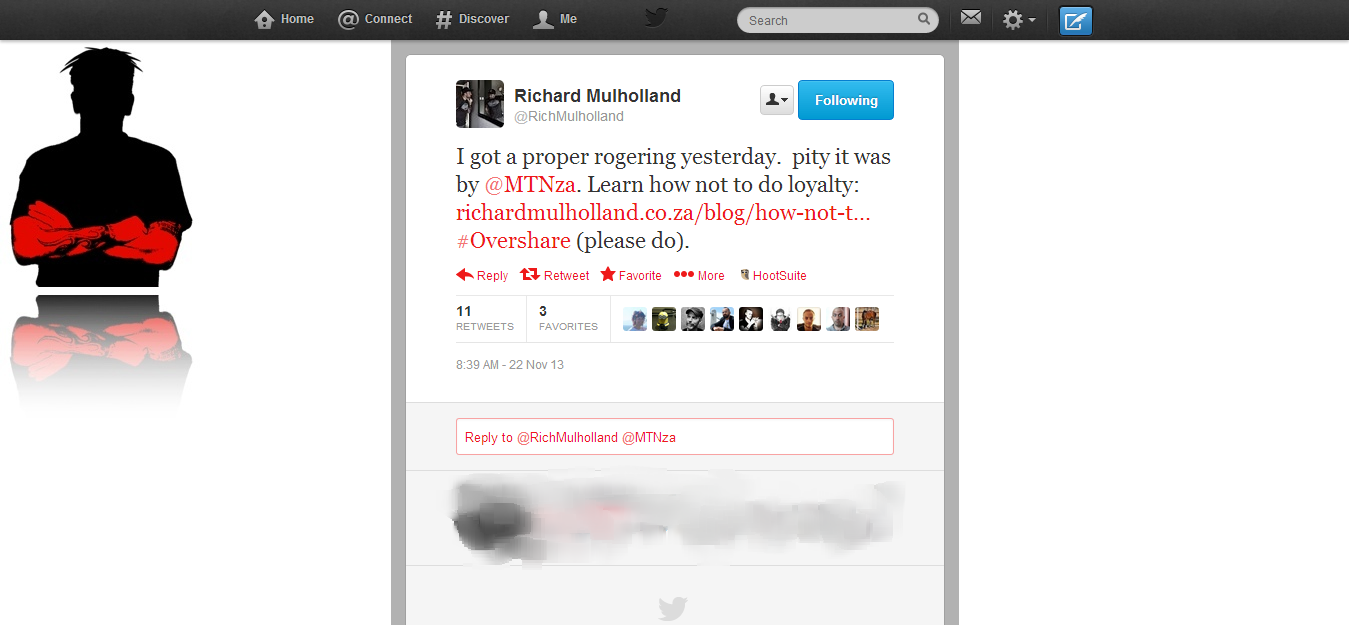This screenshot has width=1349, height=625.
Task: Click the #Overshare hashtag
Action: (513, 241)
